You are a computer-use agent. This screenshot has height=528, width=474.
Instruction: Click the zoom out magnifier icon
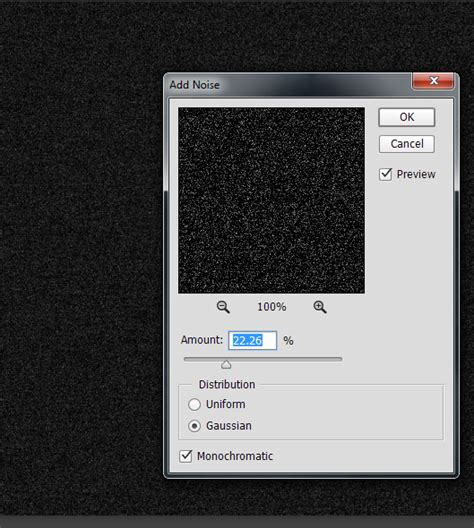pos(223,307)
